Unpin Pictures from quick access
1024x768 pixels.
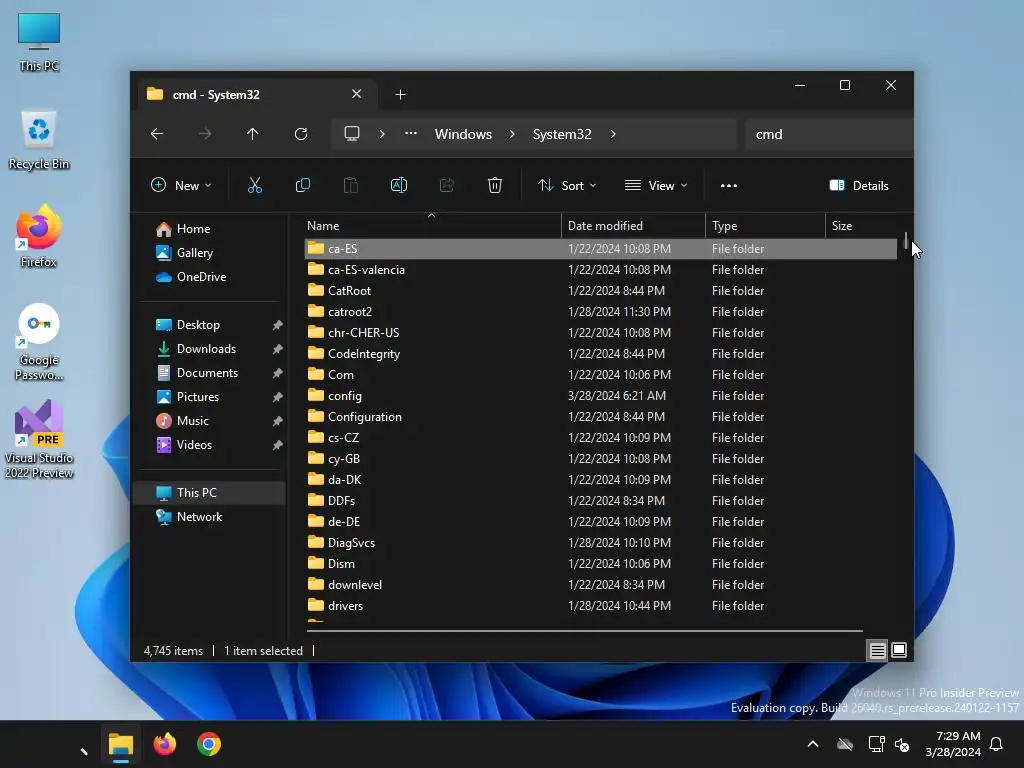pyautogui.click(x=278, y=397)
